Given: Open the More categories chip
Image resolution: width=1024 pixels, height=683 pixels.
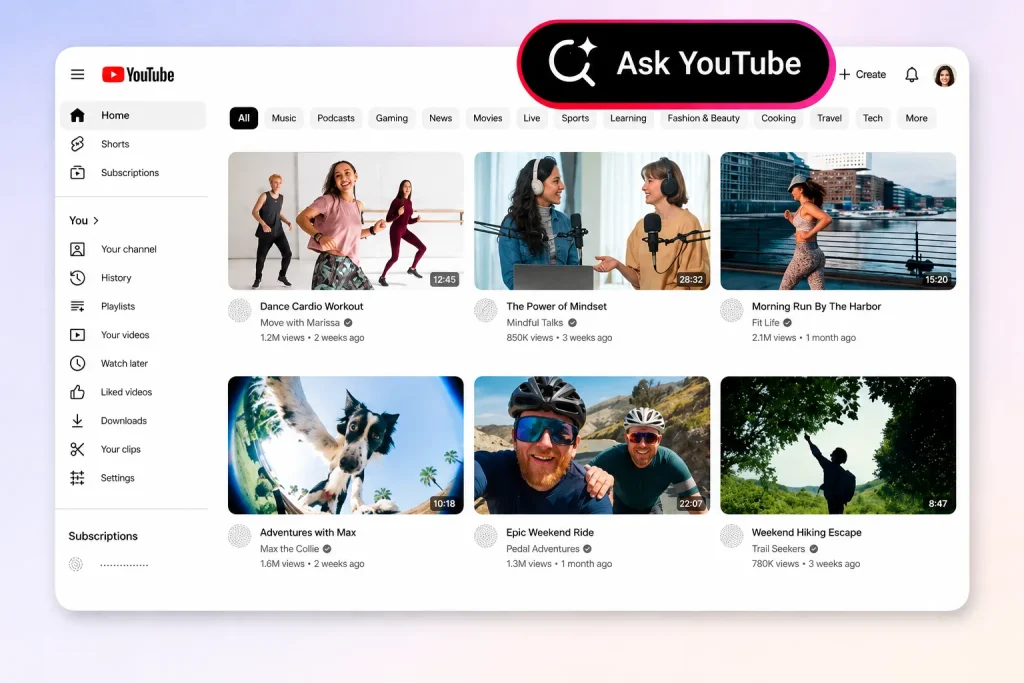Looking at the screenshot, I should click(x=916, y=118).
